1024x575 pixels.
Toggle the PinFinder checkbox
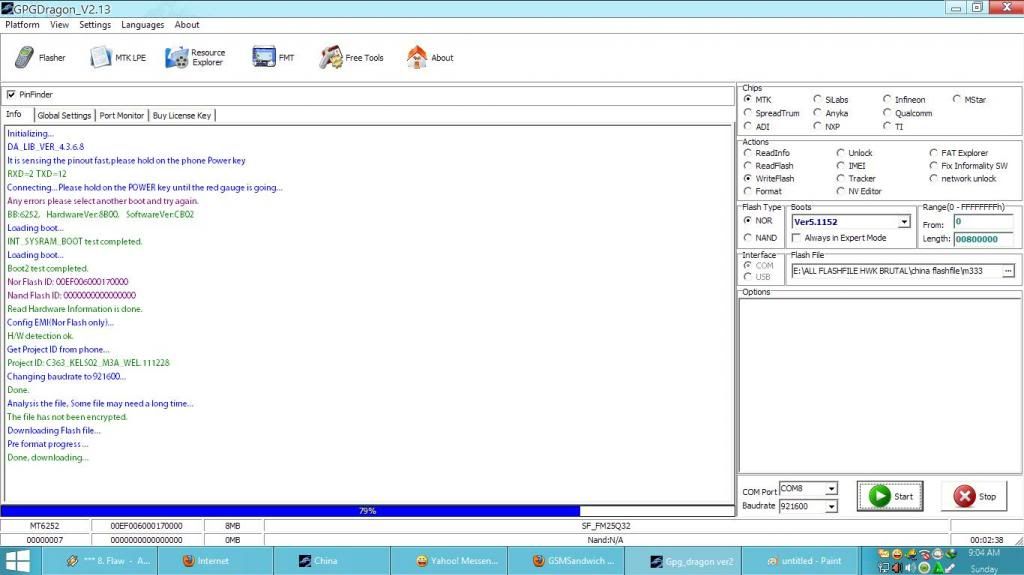tap(11, 95)
